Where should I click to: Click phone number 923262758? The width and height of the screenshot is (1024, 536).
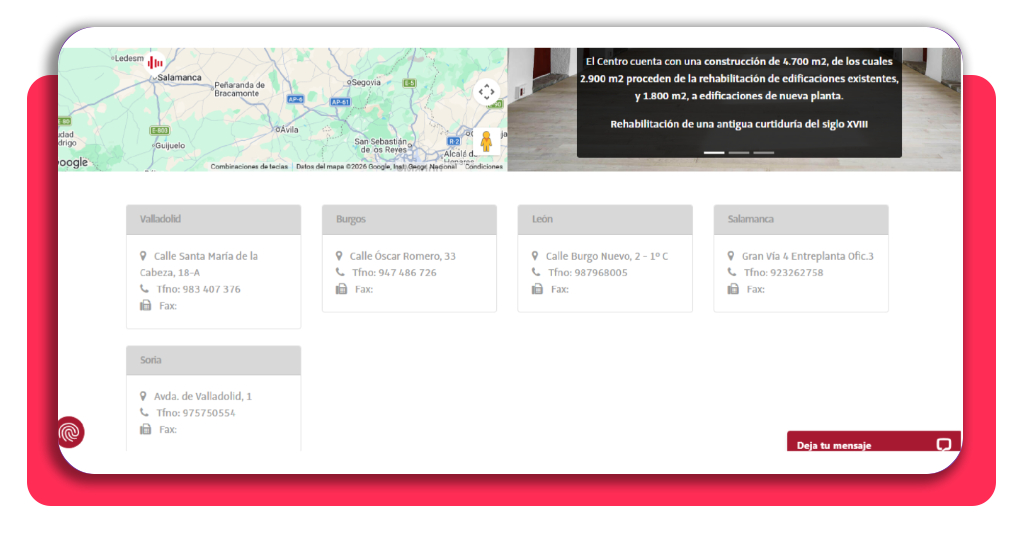pos(797,272)
